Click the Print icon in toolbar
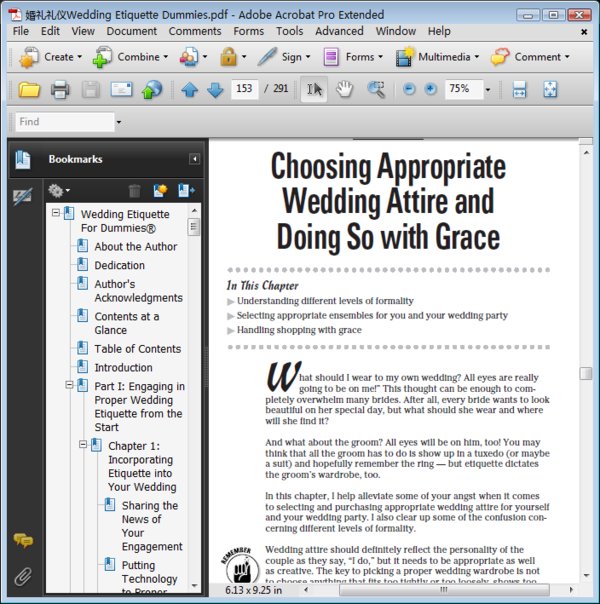The height and width of the screenshot is (604, 600). tap(60, 89)
